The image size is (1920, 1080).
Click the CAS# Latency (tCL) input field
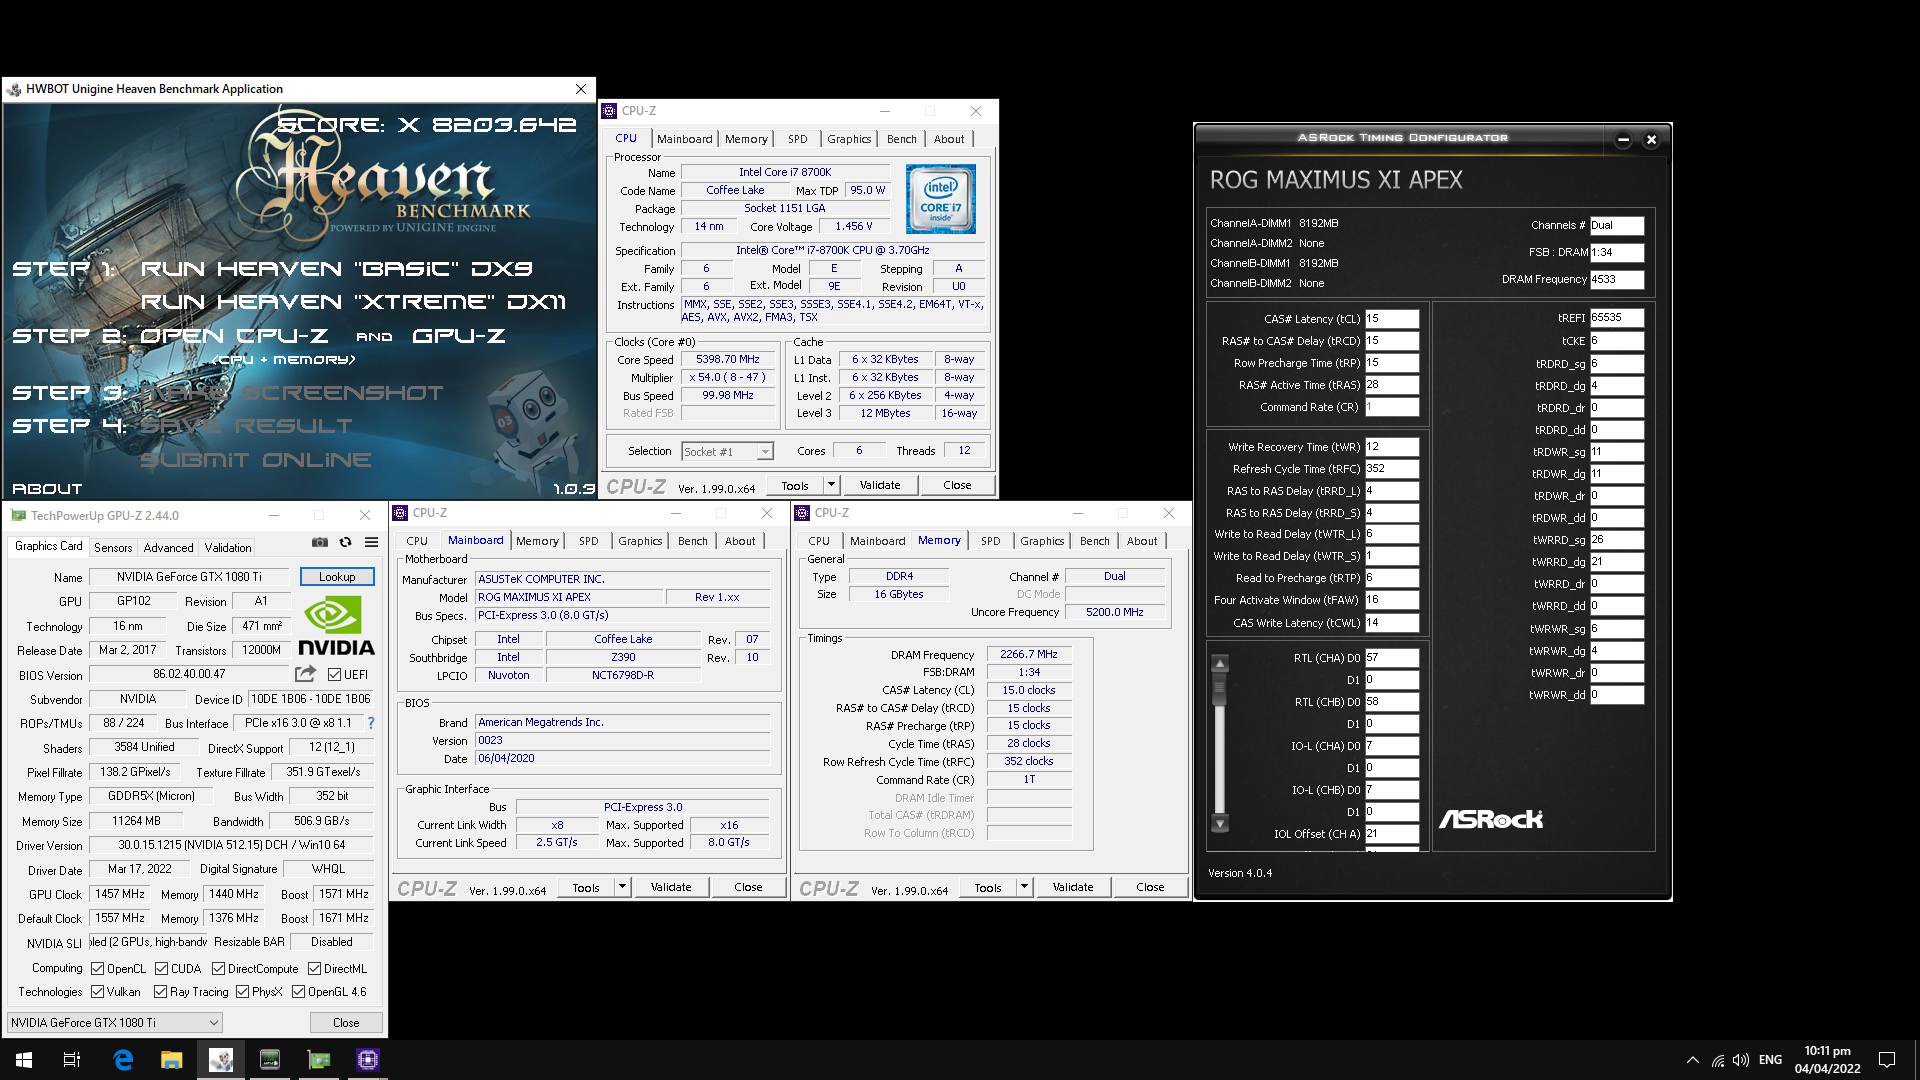(x=1392, y=319)
